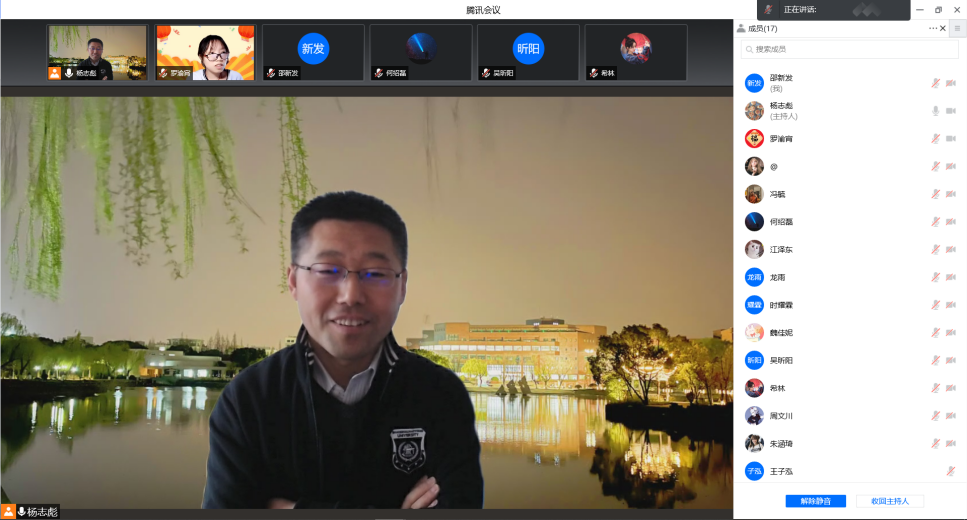Click the 成员(17) members header icon
This screenshot has width=967, height=520.
pyautogui.click(x=741, y=28)
